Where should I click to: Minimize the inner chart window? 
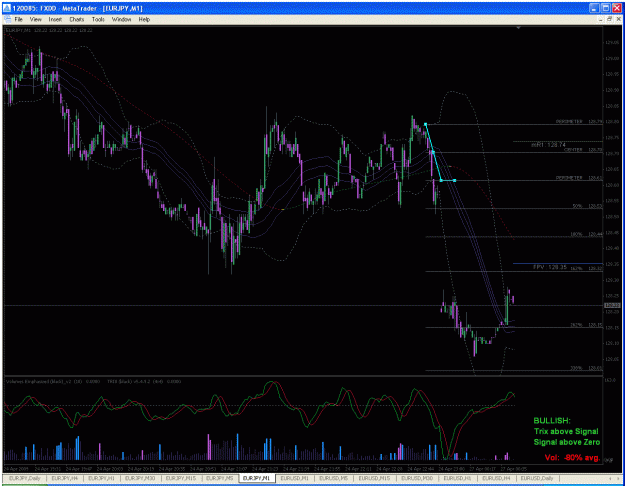(x=601, y=19)
